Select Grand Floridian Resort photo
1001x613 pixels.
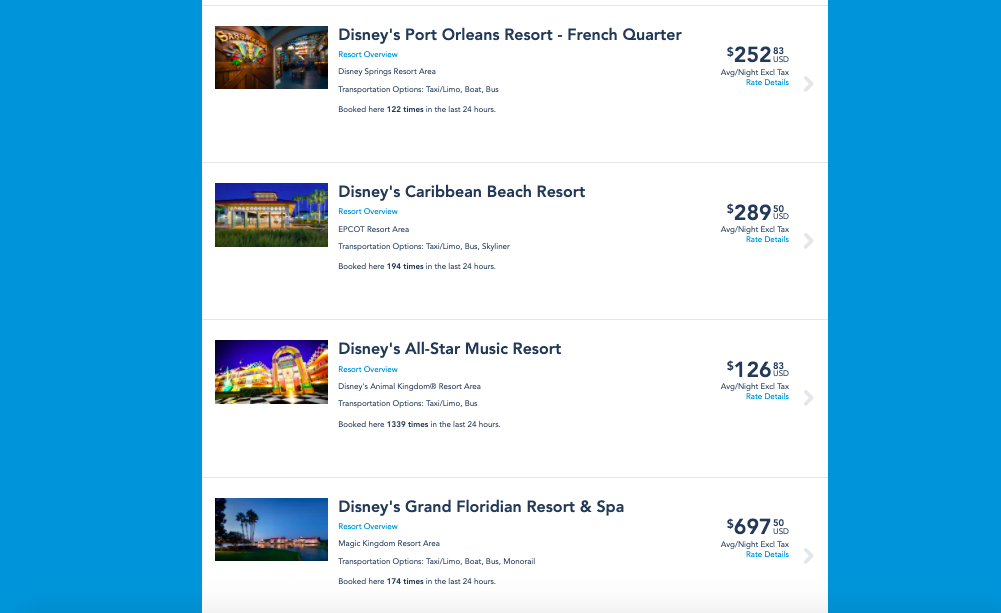[271, 528]
